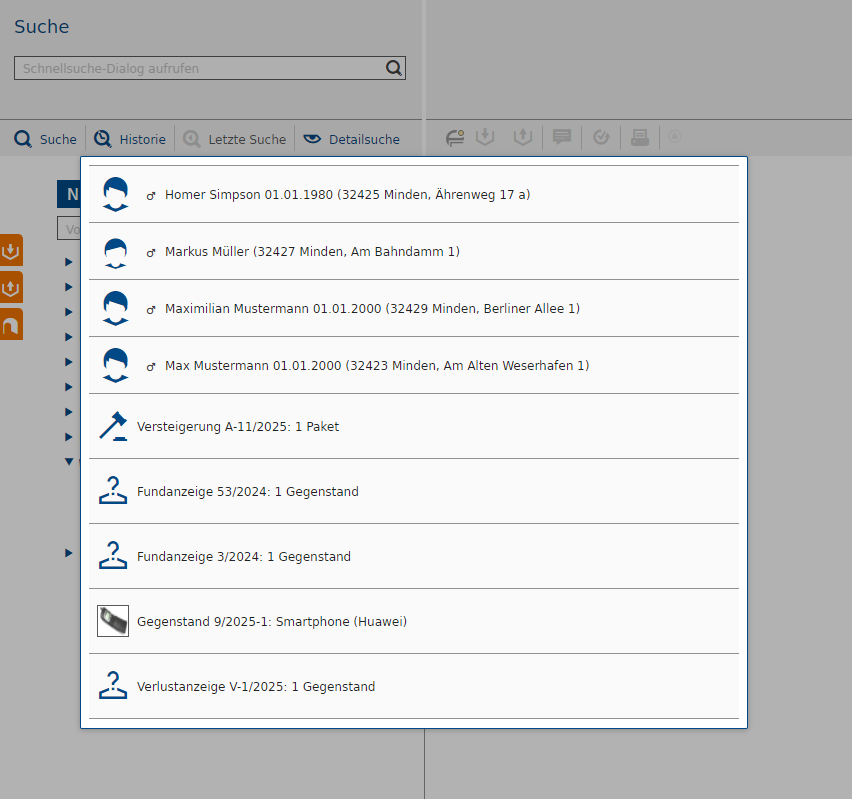
Task: Open the Smartphone (Huawei) thumbnail image
Action: pyautogui.click(x=113, y=621)
